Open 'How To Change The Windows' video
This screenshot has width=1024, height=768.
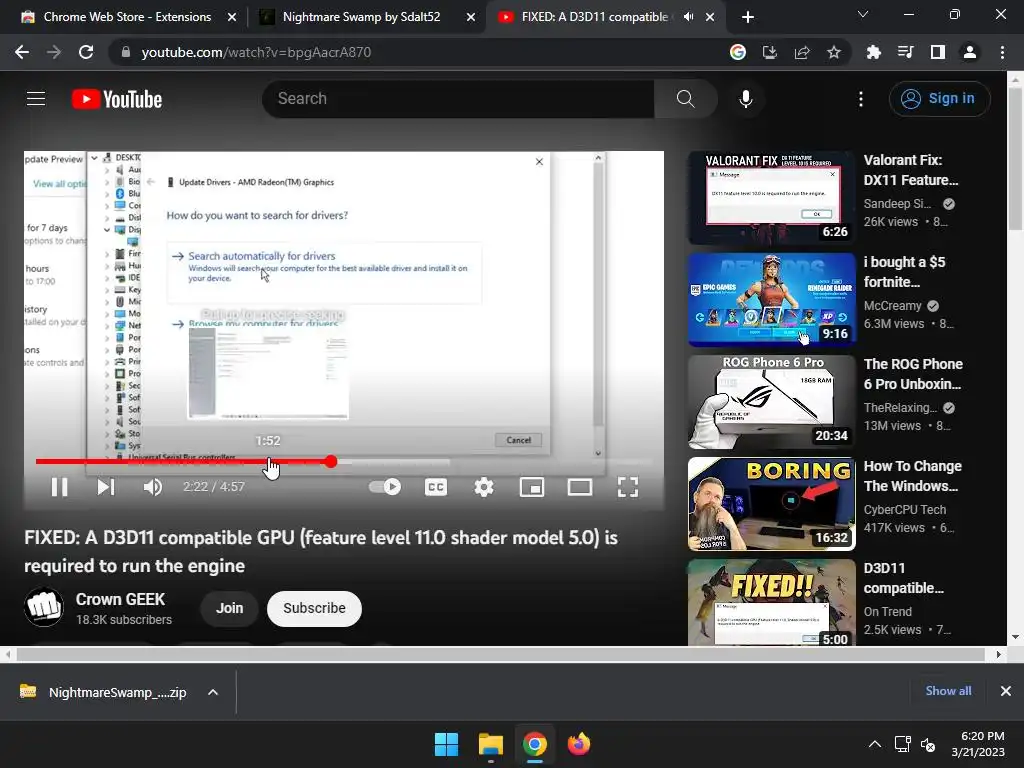[x=771, y=504]
